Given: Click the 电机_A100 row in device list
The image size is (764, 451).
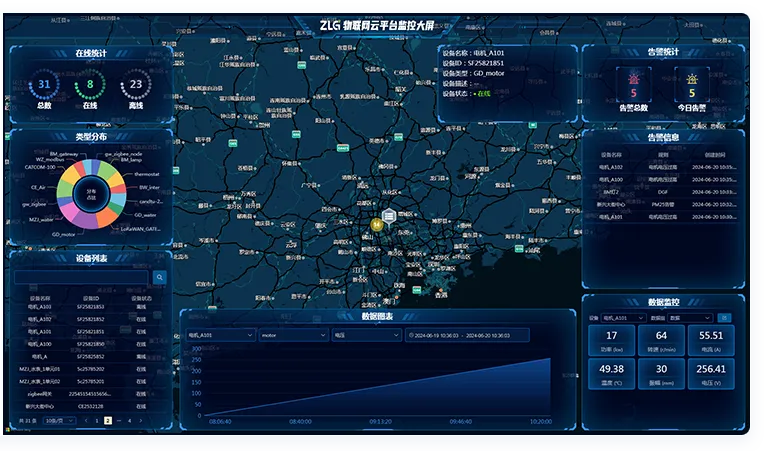Looking at the screenshot, I should click(x=91, y=344).
